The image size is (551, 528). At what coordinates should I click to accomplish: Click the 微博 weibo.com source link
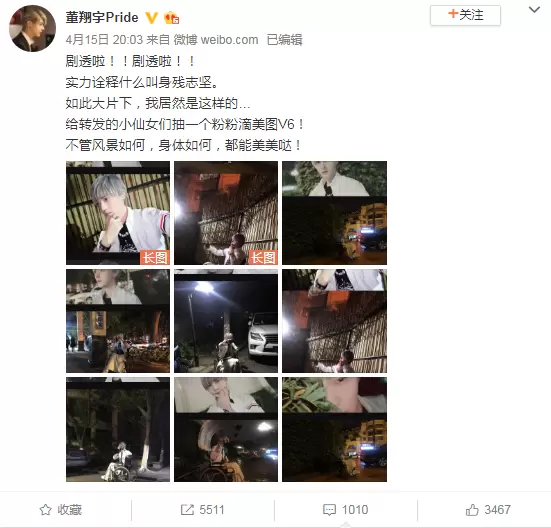(216, 40)
